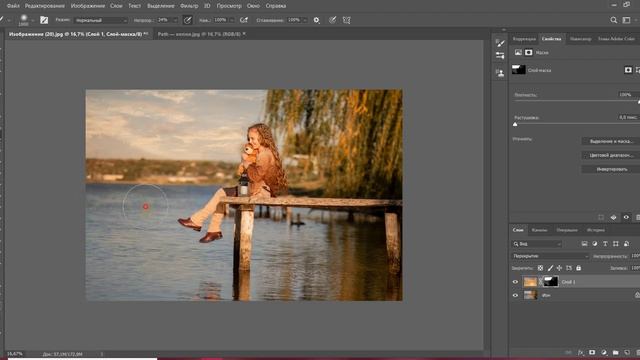
Task: Toggle mask link between Слой 1 thumbnails
Action: [541, 282]
